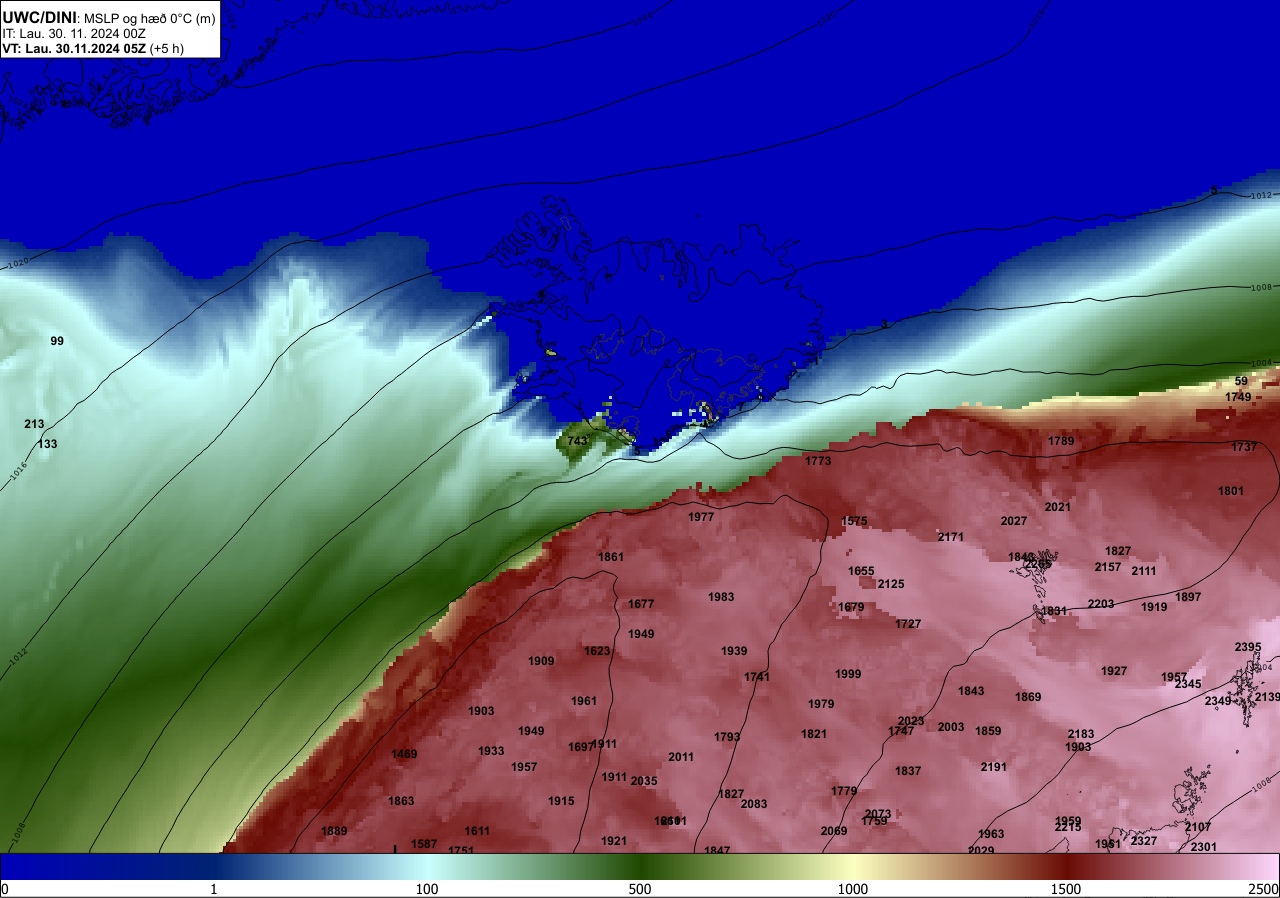Click the map value 1977
Screen dimensions: 1280x898
pos(701,517)
